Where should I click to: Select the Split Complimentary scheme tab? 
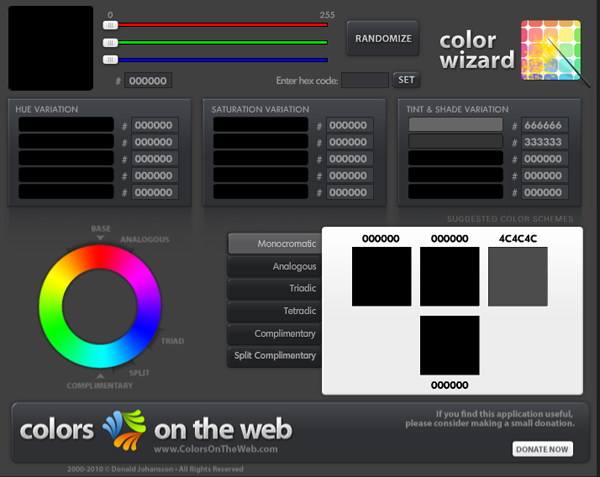coord(275,356)
